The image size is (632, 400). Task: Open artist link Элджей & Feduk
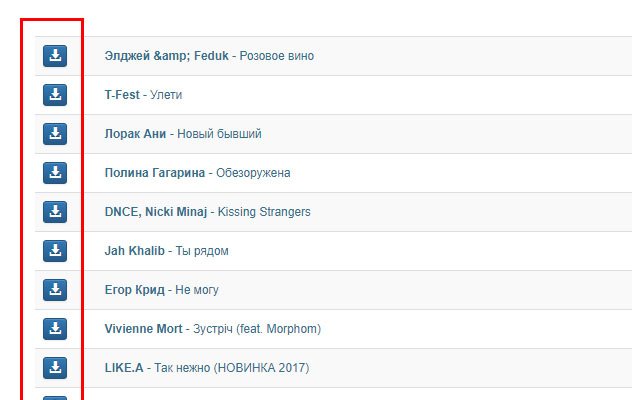(x=166, y=56)
